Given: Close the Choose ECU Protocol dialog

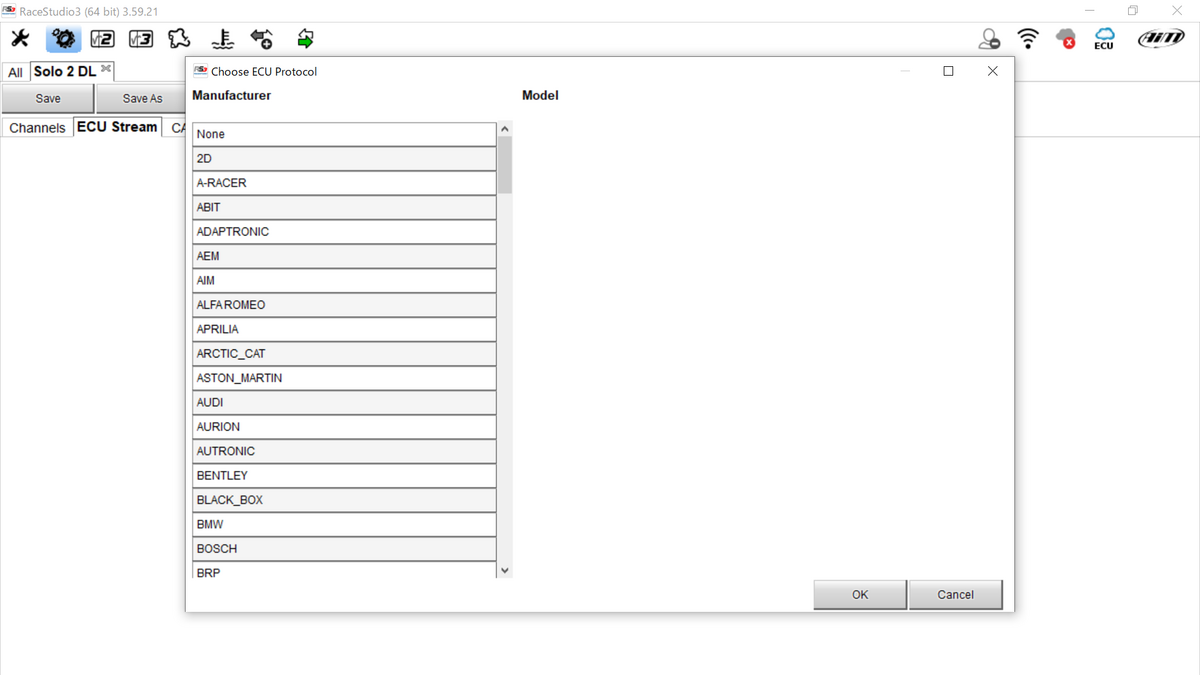Looking at the screenshot, I should (992, 71).
